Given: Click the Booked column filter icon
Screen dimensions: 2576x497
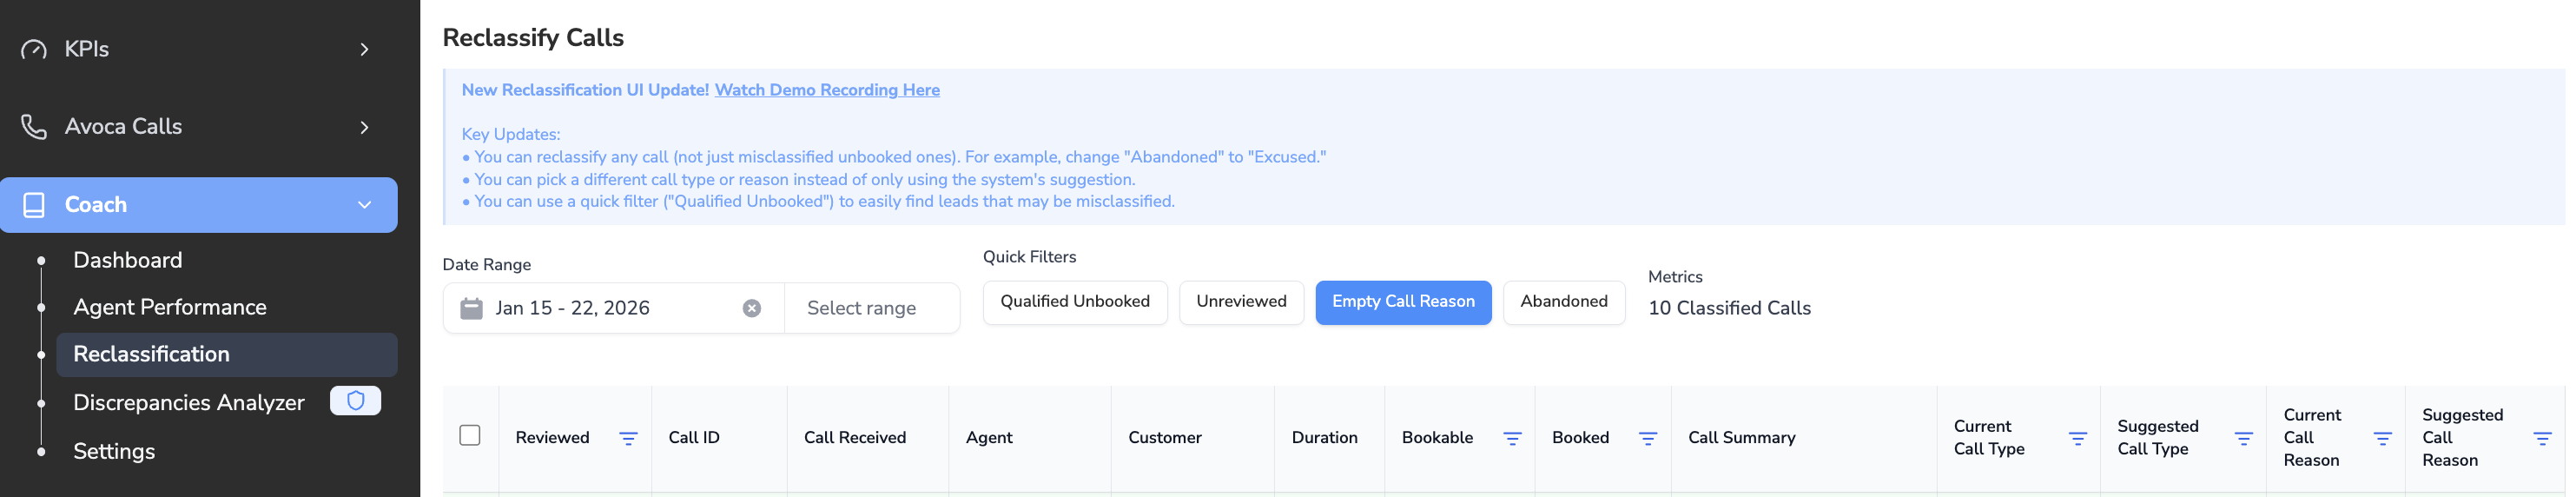Looking at the screenshot, I should pyautogui.click(x=1648, y=439).
